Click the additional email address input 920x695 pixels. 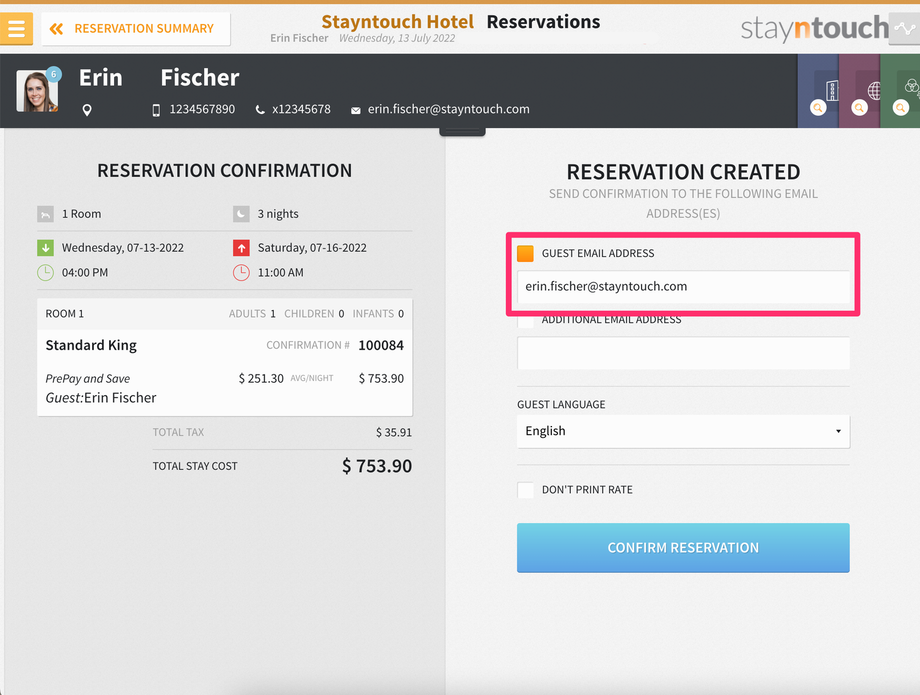pos(683,353)
